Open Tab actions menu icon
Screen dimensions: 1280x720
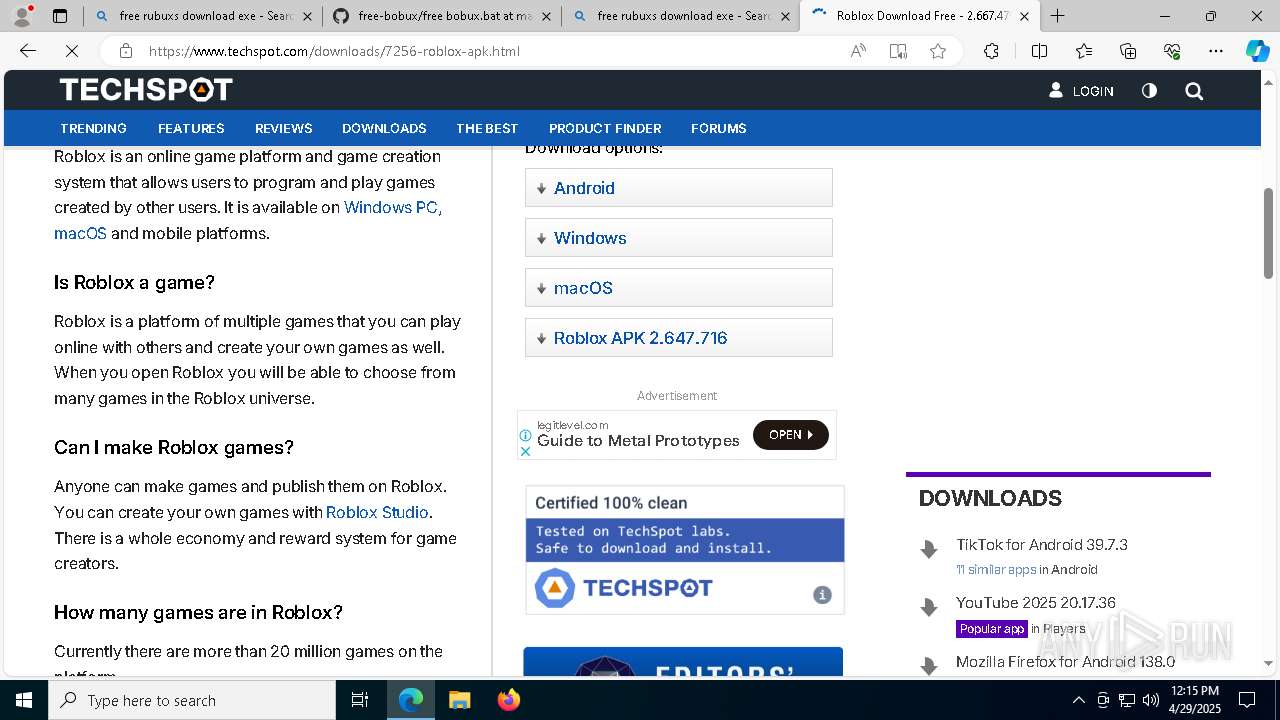tap(60, 16)
